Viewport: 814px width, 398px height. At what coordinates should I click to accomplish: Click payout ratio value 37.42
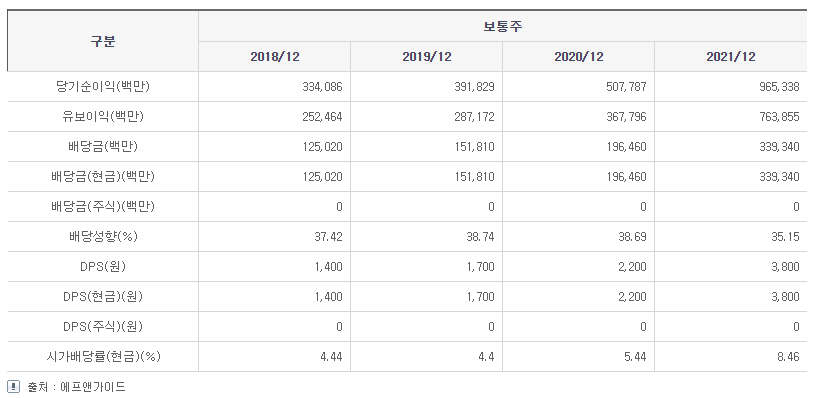point(329,237)
